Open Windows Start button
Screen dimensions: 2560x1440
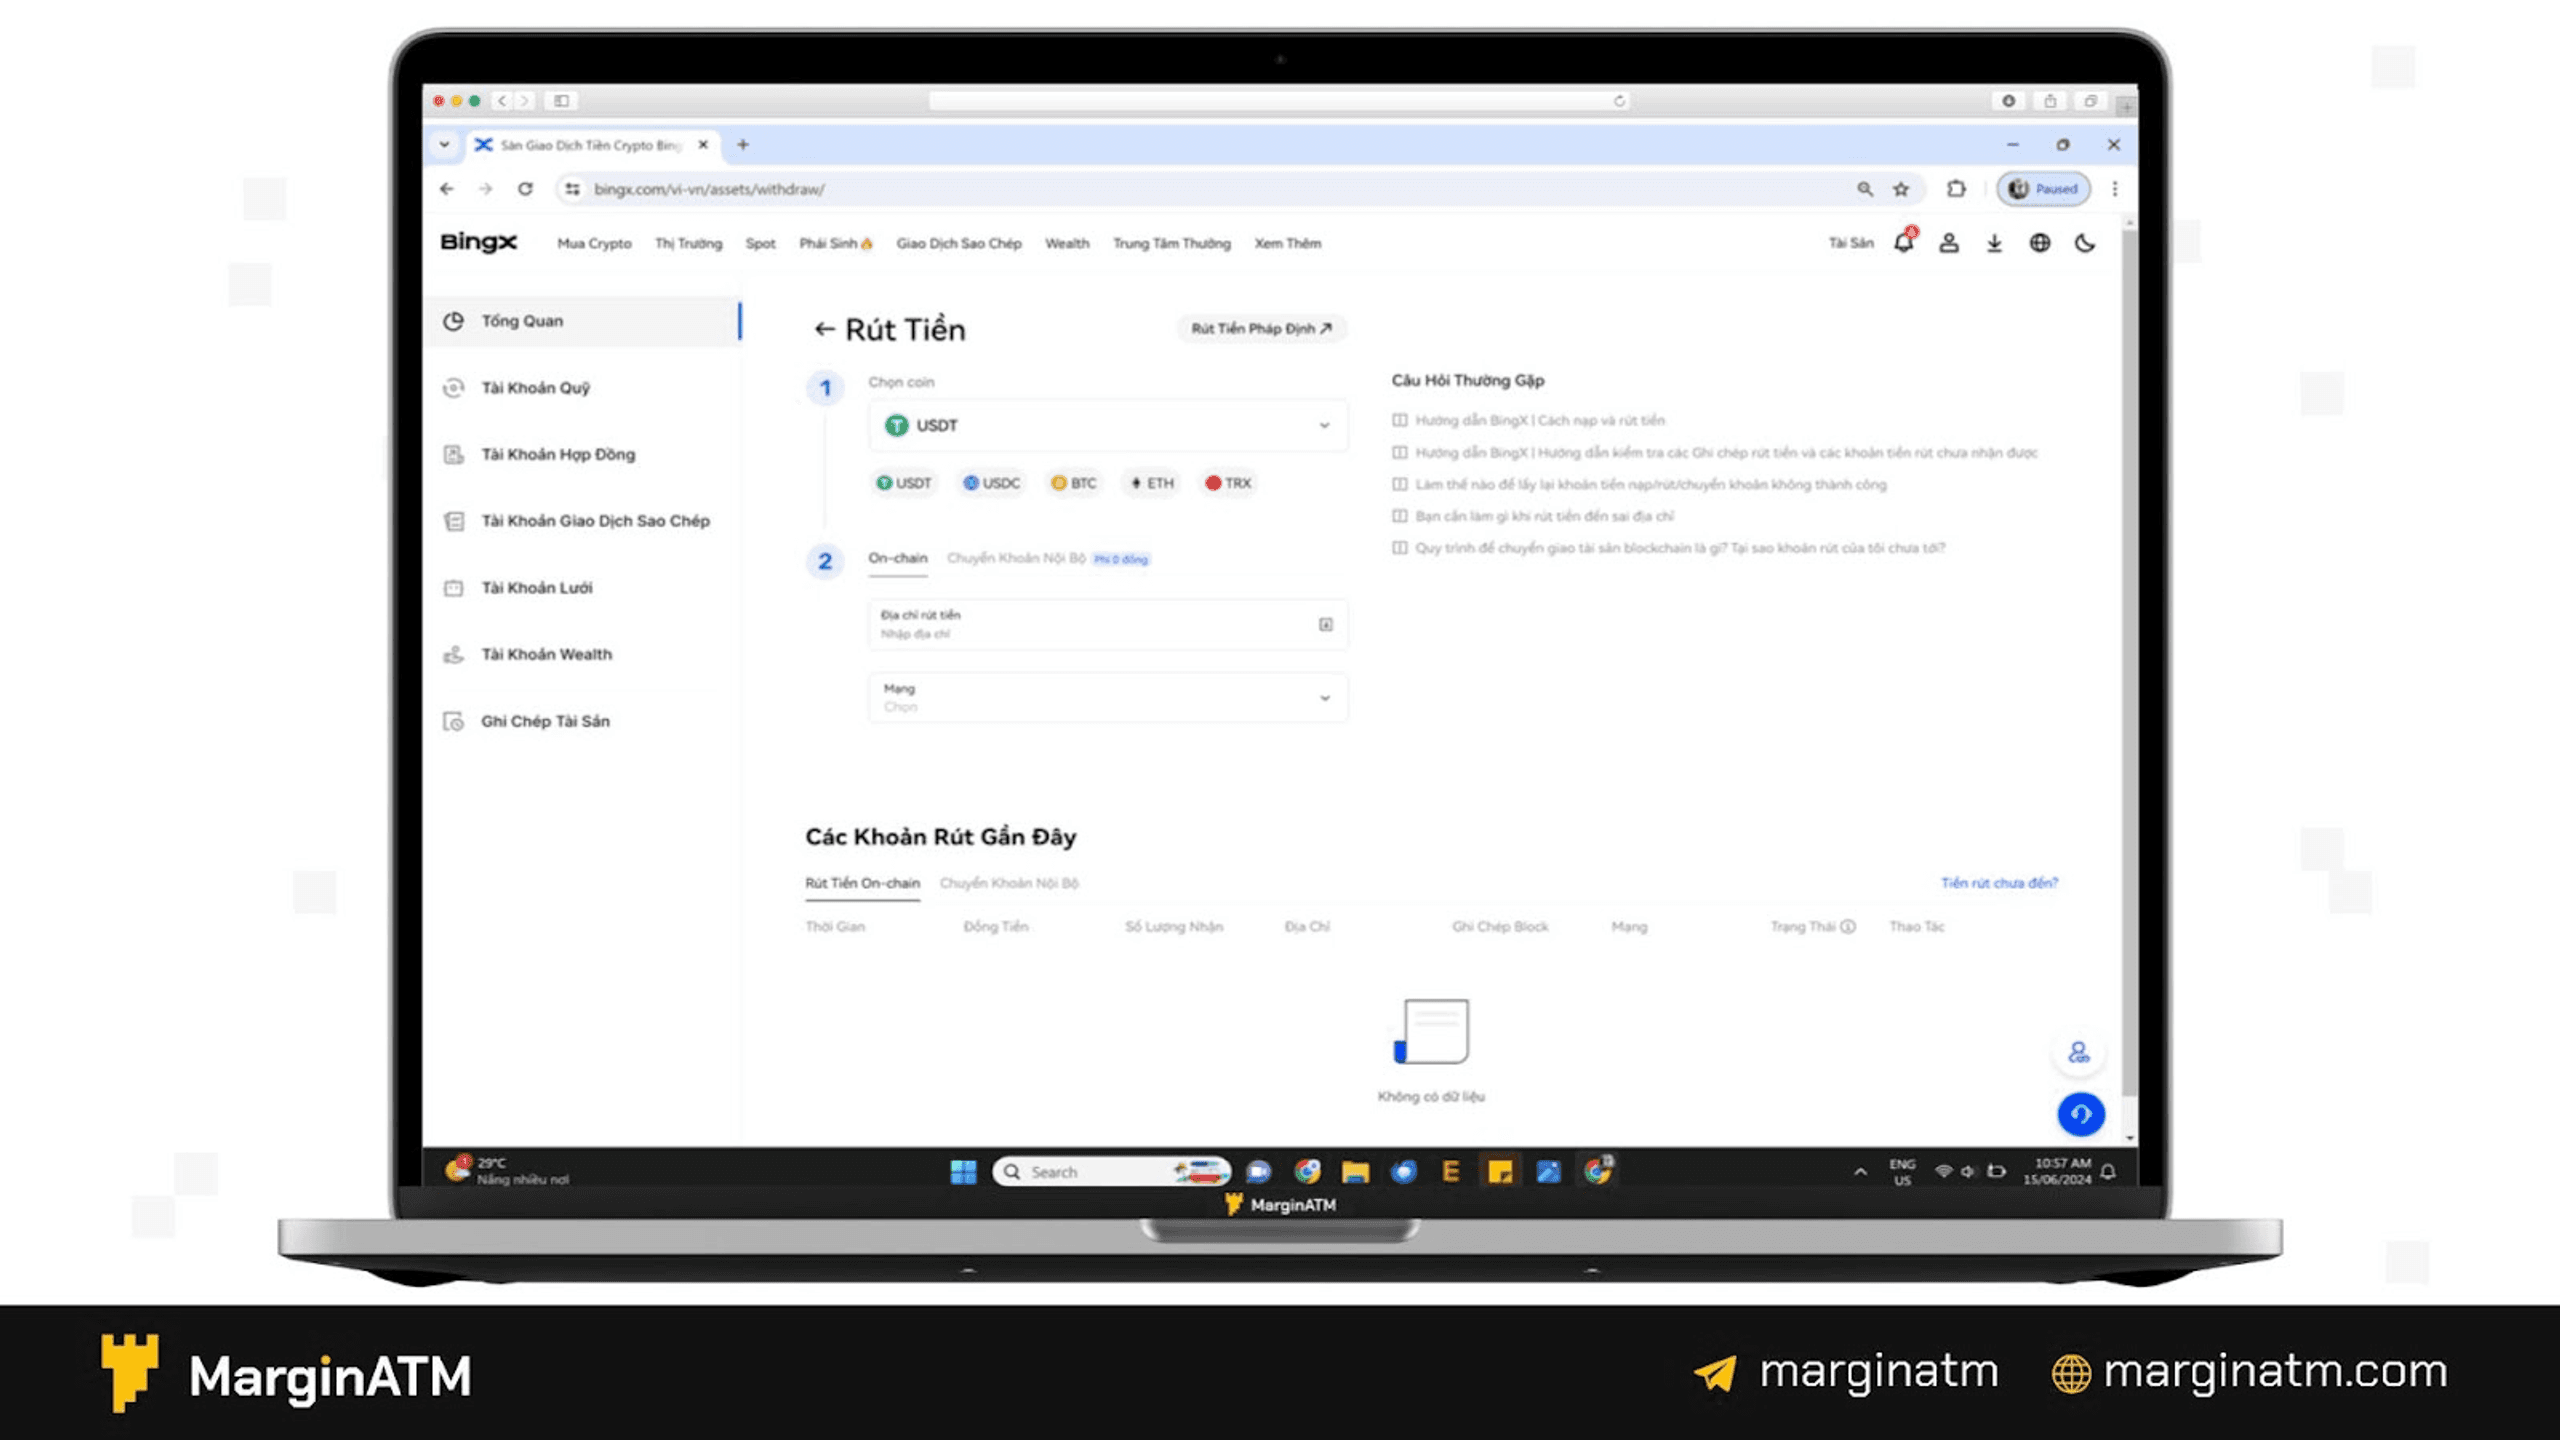pos(963,1172)
